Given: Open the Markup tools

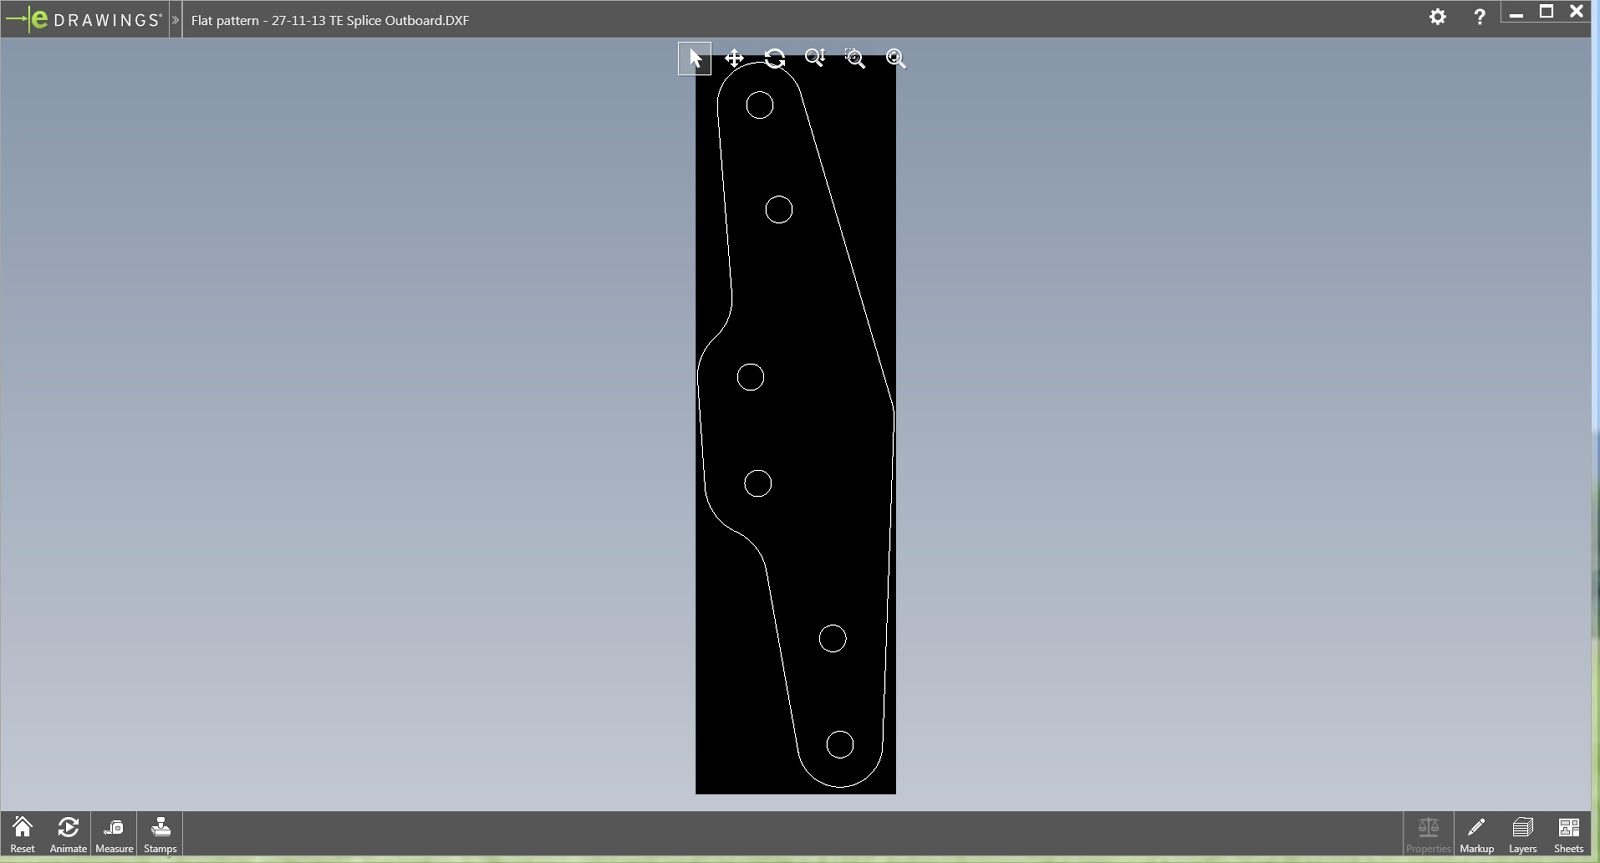Looking at the screenshot, I should pos(1476,834).
